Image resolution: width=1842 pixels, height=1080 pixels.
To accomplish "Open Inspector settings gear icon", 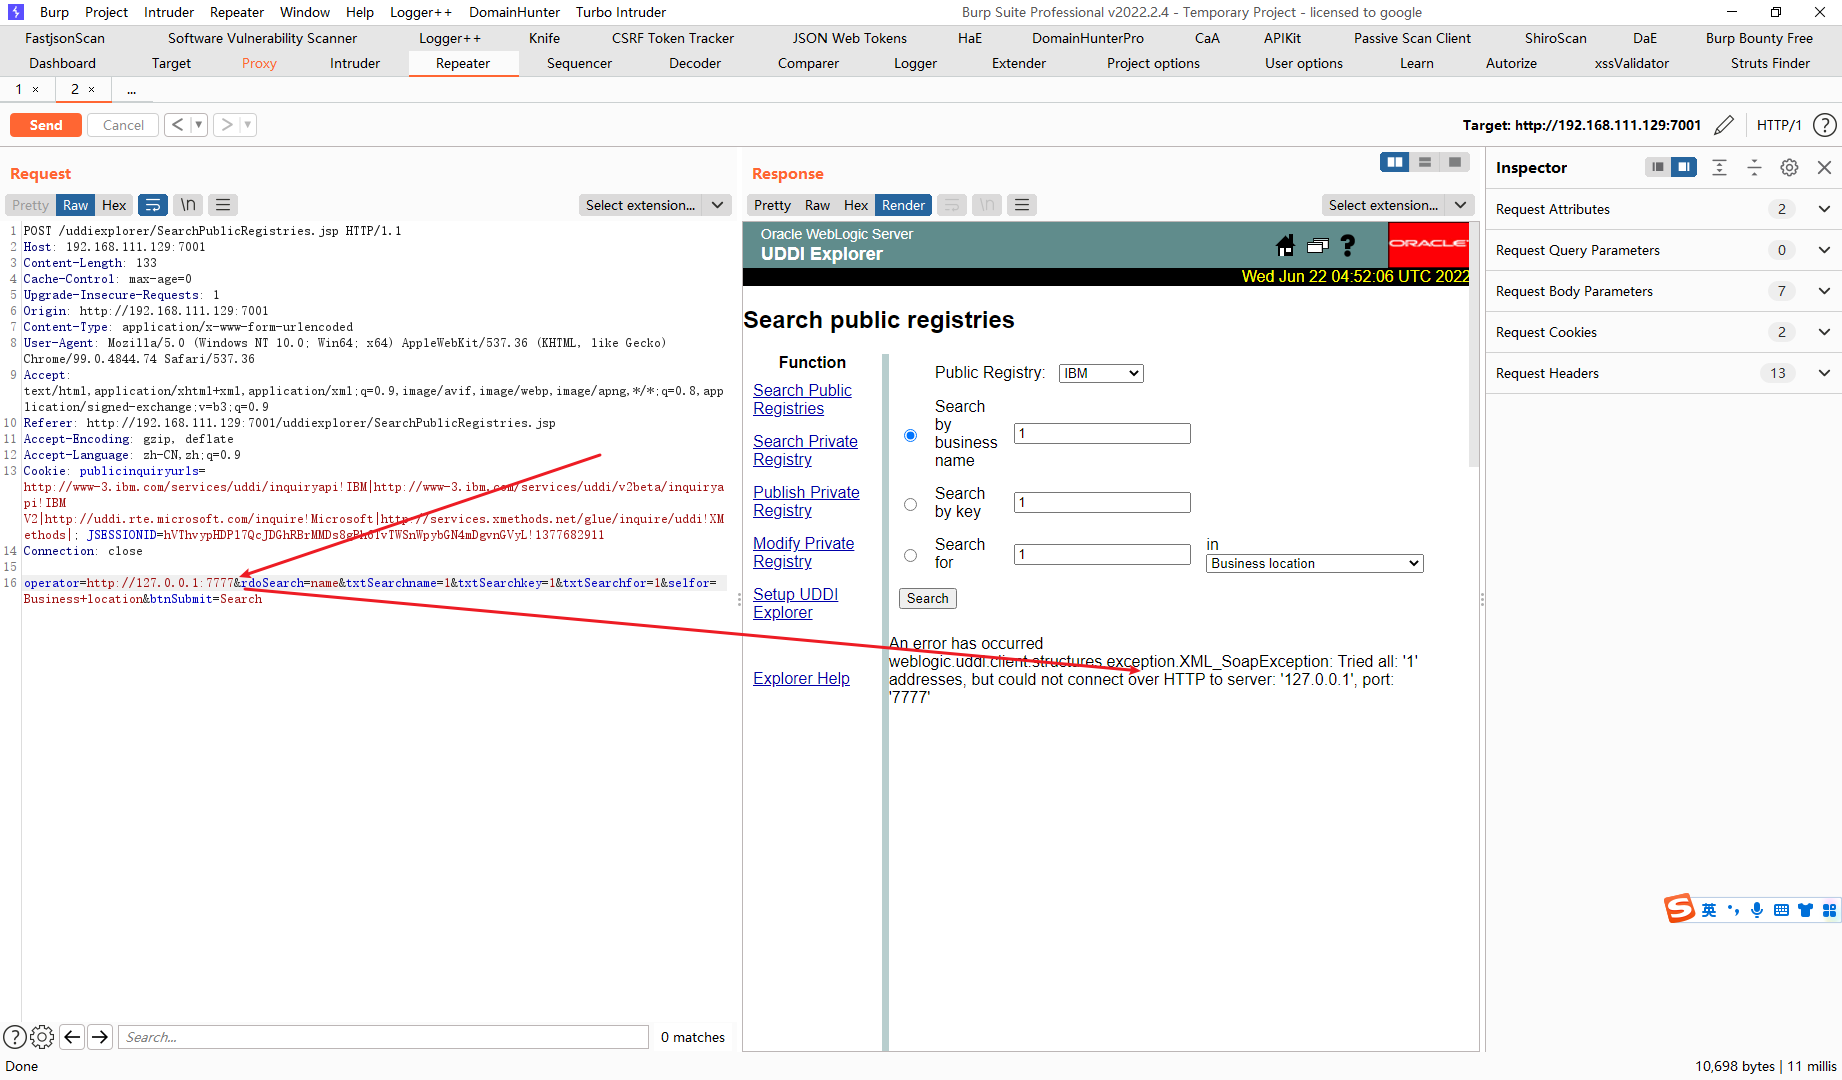I will pyautogui.click(x=1789, y=167).
